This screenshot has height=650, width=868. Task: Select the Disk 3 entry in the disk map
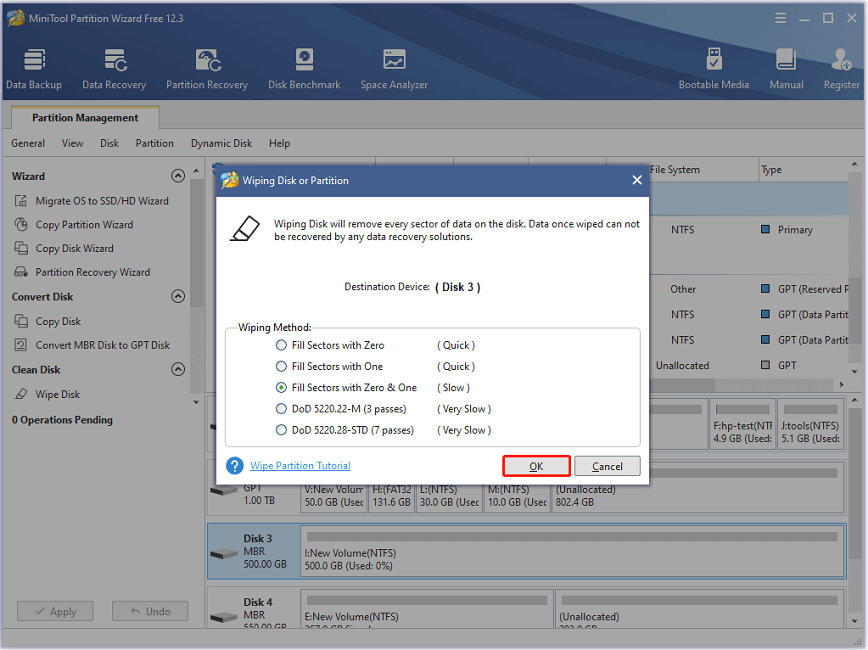(x=257, y=551)
